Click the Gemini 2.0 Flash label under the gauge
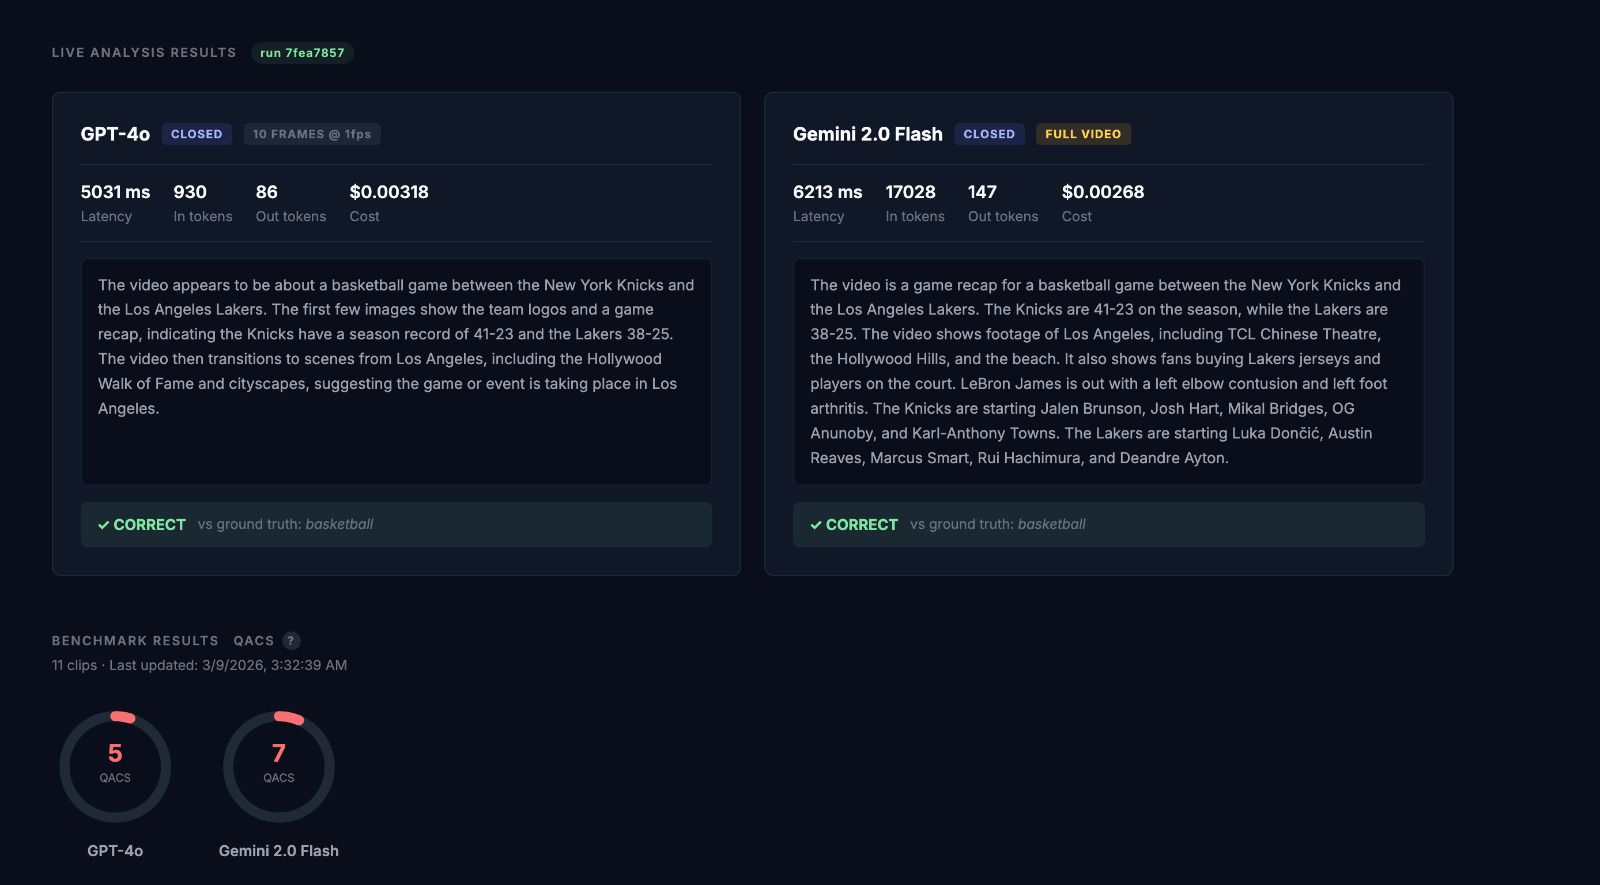The height and width of the screenshot is (885, 1600). pyautogui.click(x=279, y=851)
